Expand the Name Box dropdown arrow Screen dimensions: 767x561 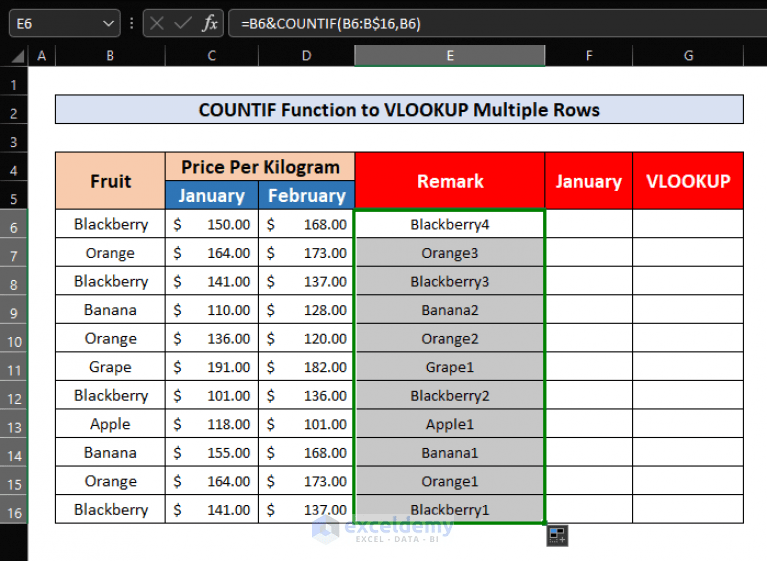pyautogui.click(x=108, y=23)
